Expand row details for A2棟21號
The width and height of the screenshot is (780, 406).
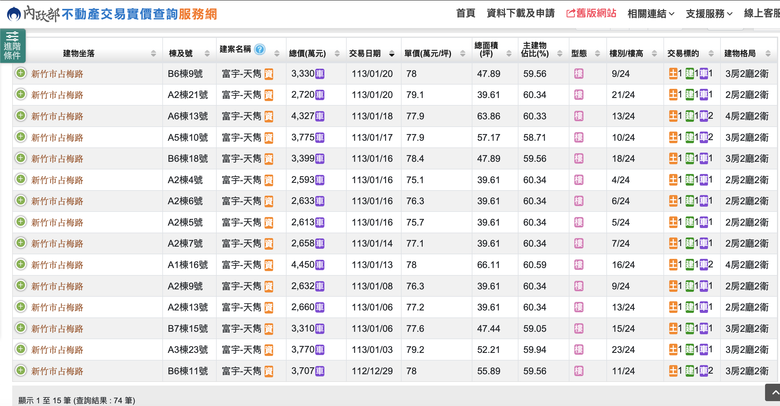click(20, 94)
